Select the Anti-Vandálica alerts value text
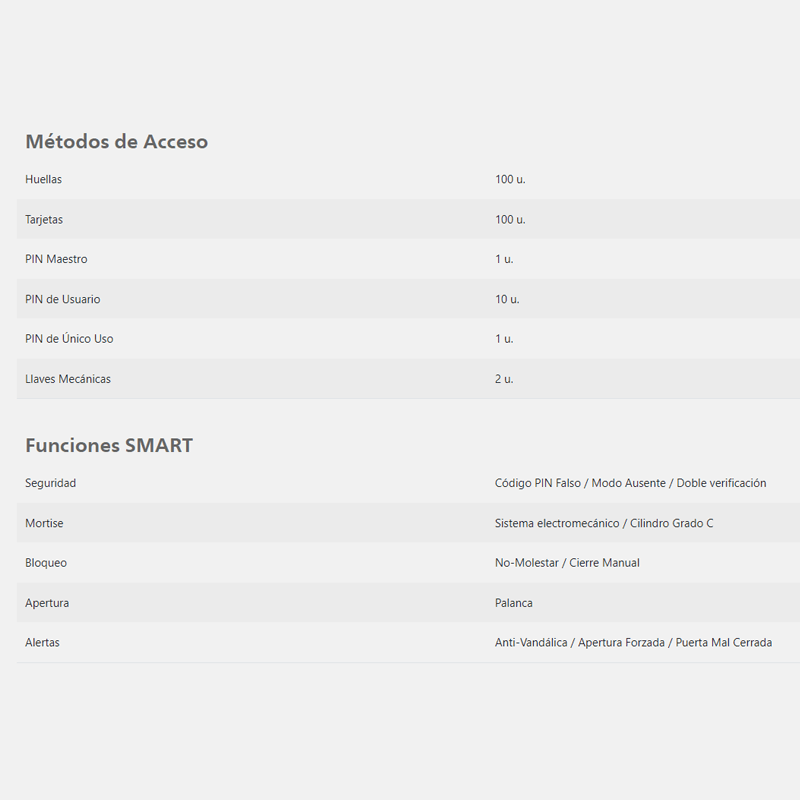This screenshot has width=800, height=800. point(531,642)
